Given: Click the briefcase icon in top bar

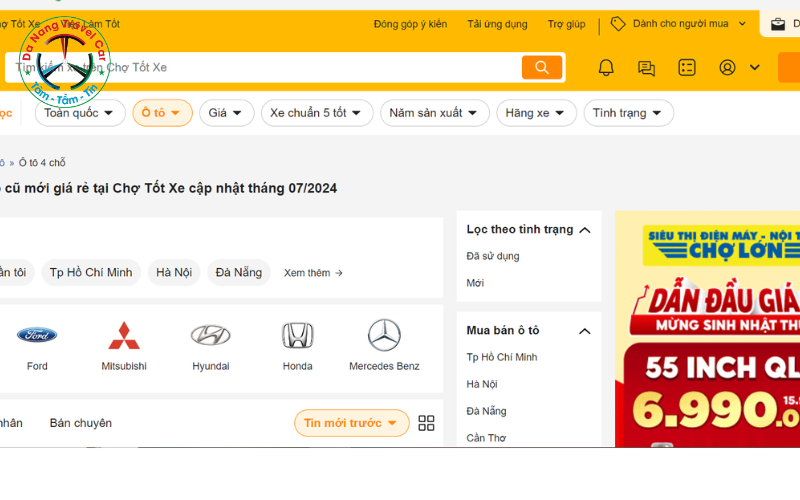Looking at the screenshot, I should point(778,24).
